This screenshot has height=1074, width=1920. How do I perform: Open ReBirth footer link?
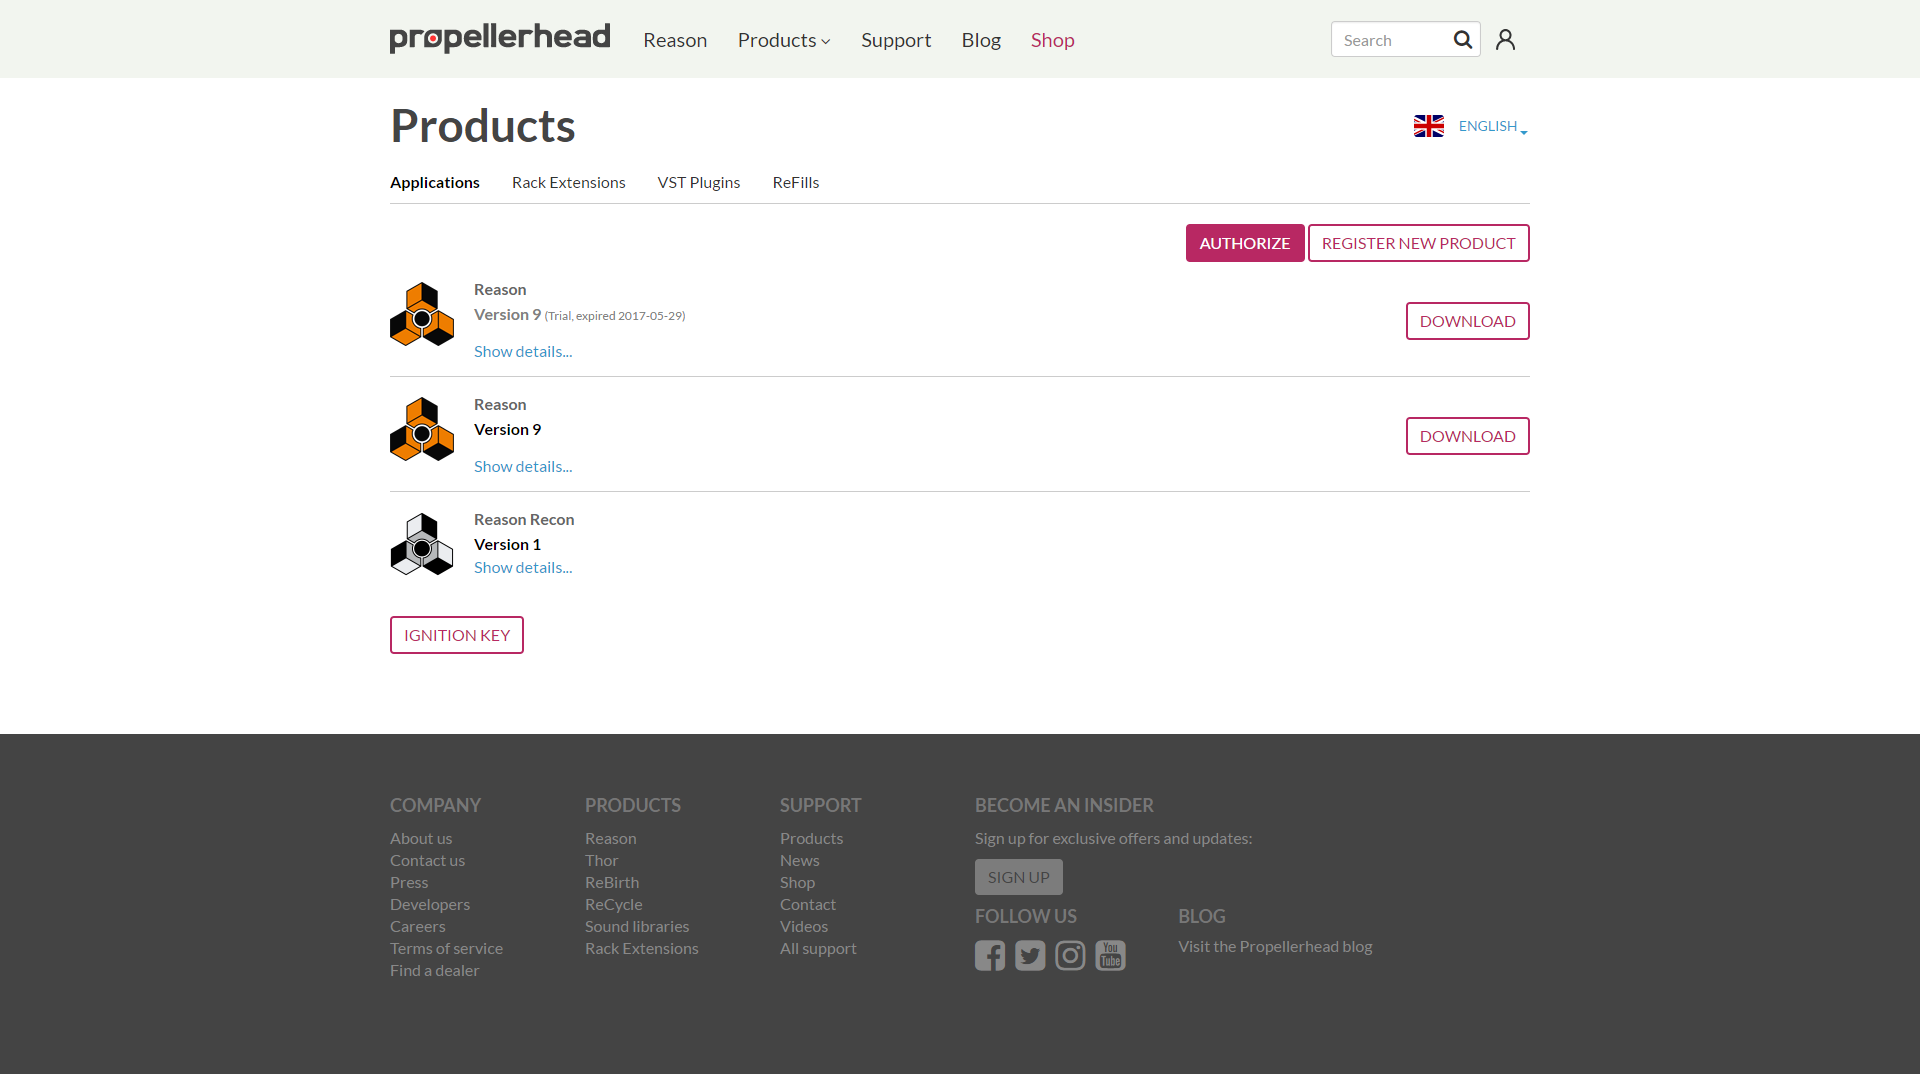[x=612, y=882]
